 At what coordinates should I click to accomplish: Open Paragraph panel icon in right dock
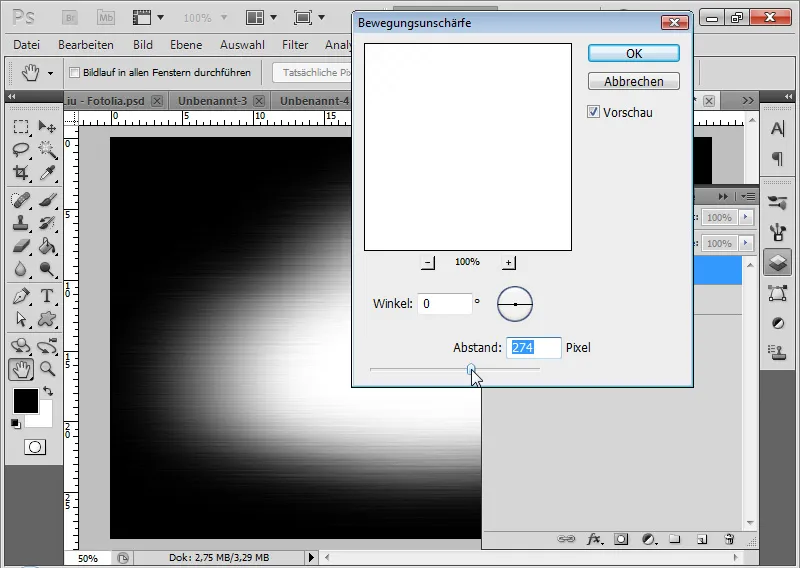pyautogui.click(x=777, y=159)
